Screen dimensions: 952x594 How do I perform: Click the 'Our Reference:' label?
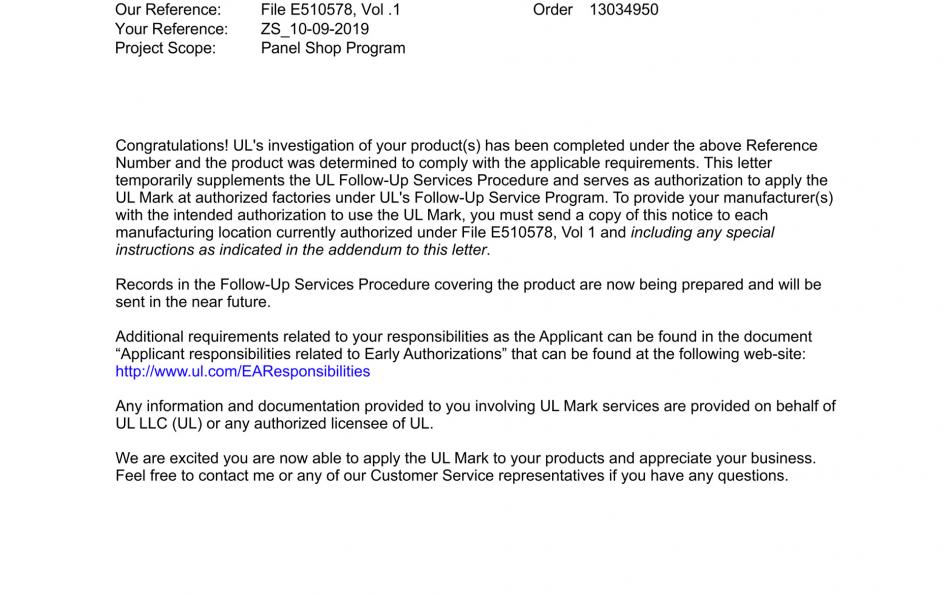tap(168, 10)
